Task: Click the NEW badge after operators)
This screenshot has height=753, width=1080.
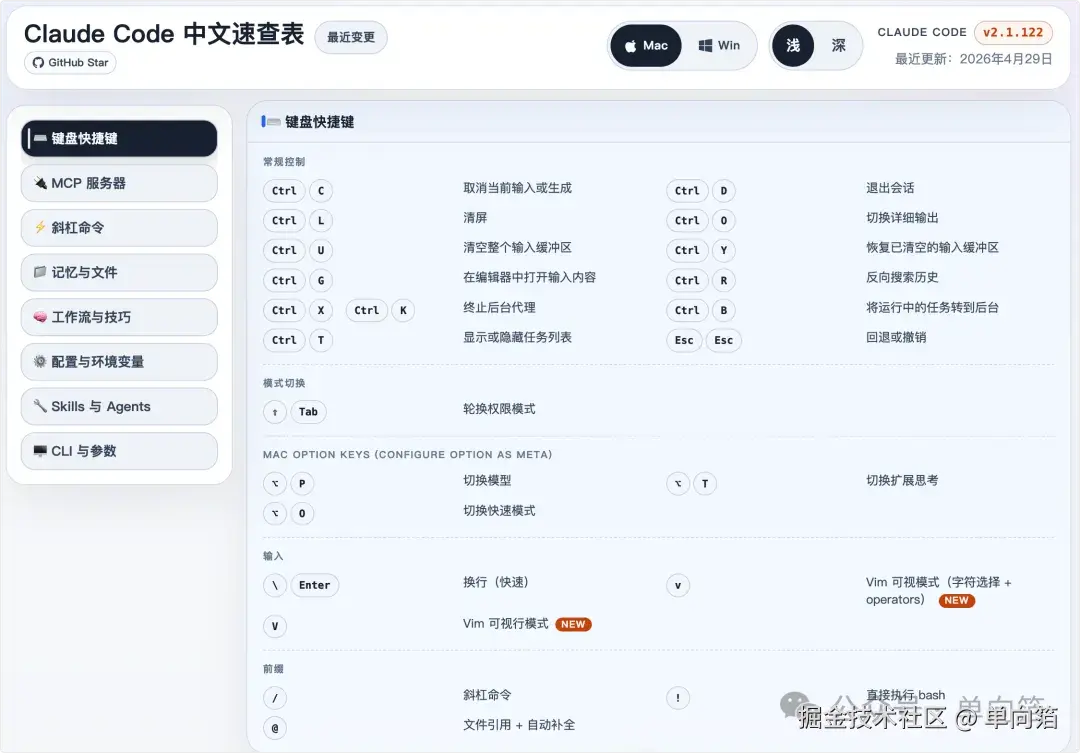Action: [x=957, y=601]
